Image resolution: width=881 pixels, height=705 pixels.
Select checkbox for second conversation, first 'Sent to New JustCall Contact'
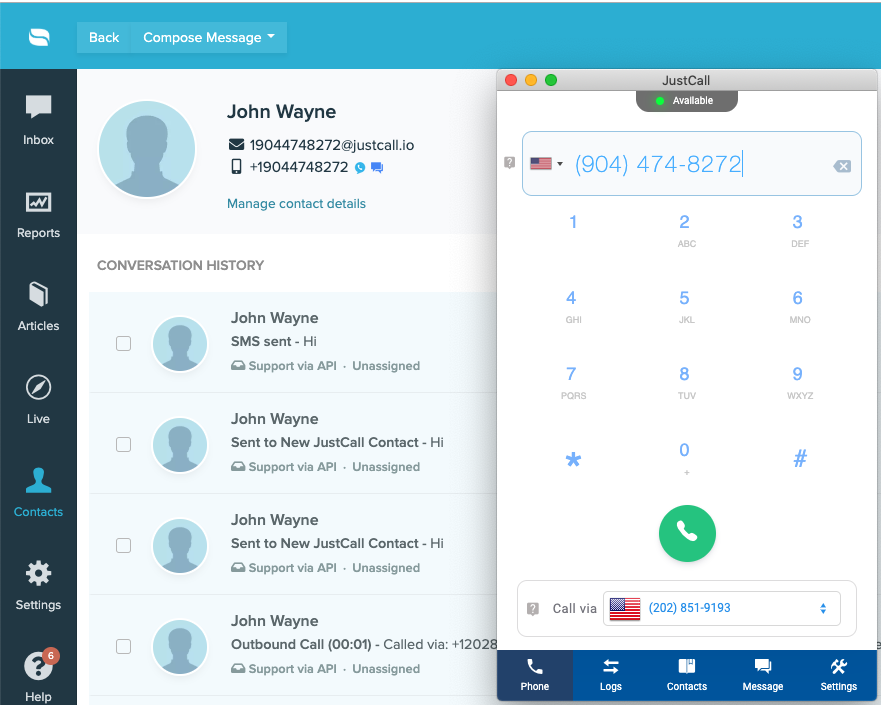pos(124,444)
